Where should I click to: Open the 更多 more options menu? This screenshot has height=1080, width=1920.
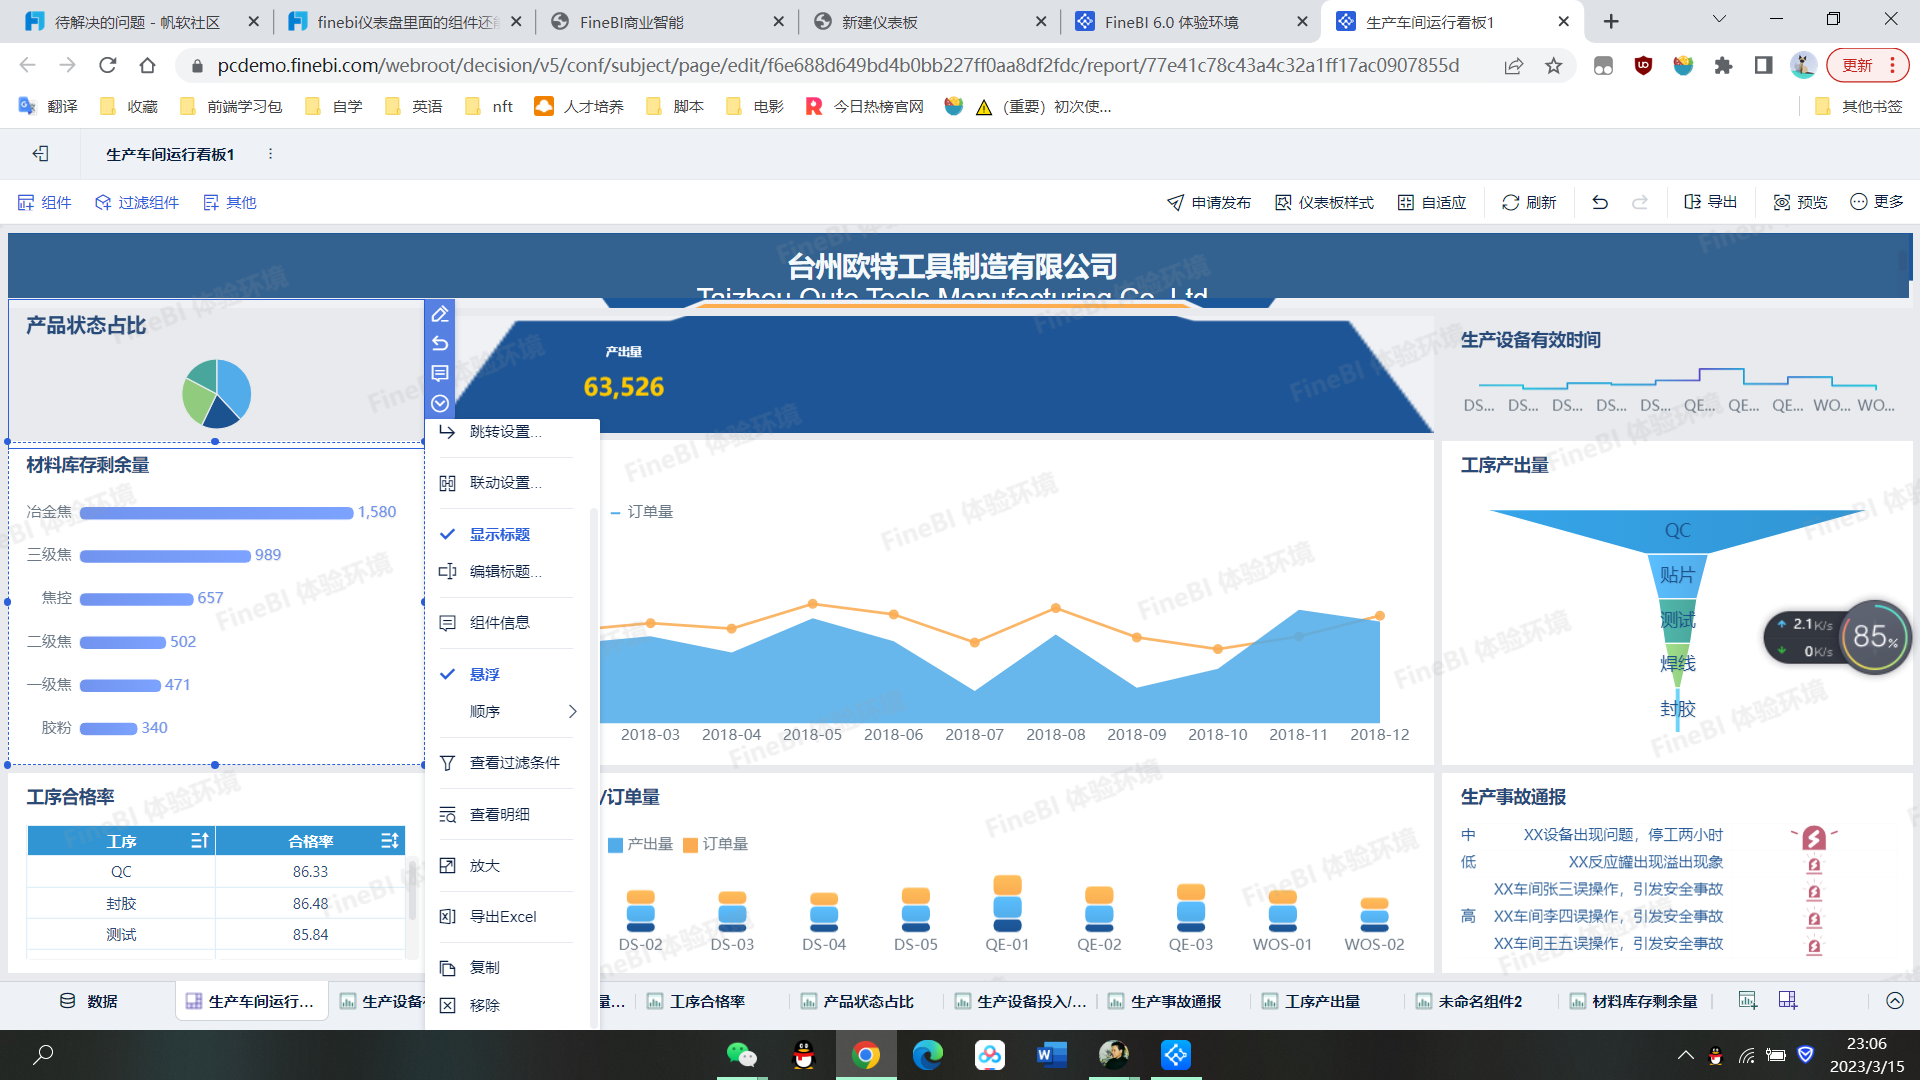click(1877, 202)
